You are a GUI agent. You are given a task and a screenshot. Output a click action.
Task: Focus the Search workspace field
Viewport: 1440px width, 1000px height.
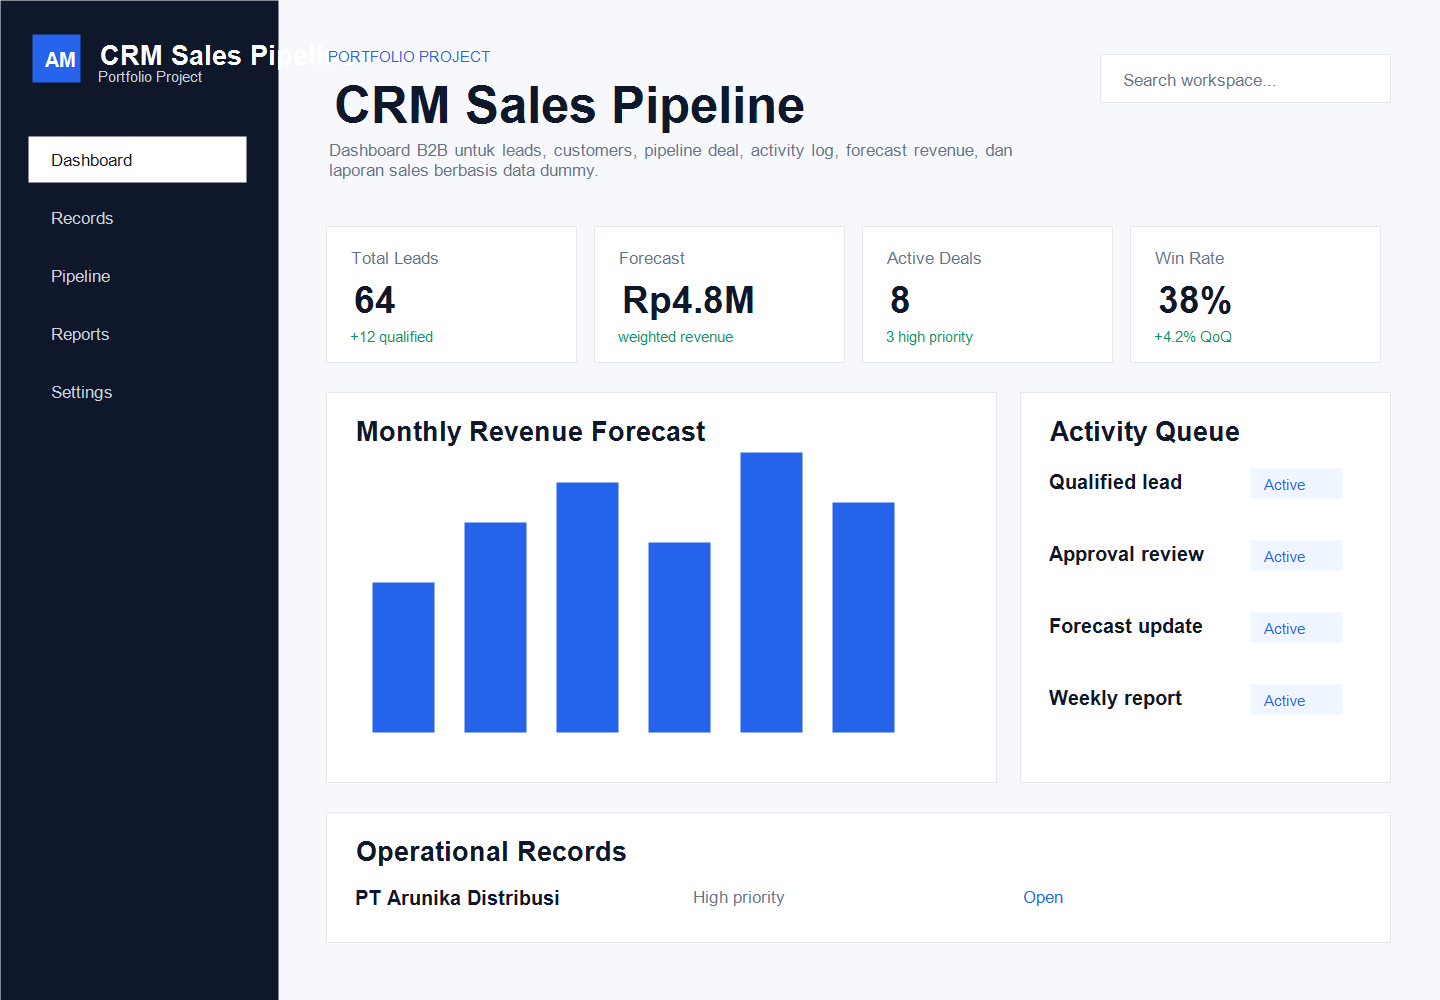point(1245,79)
